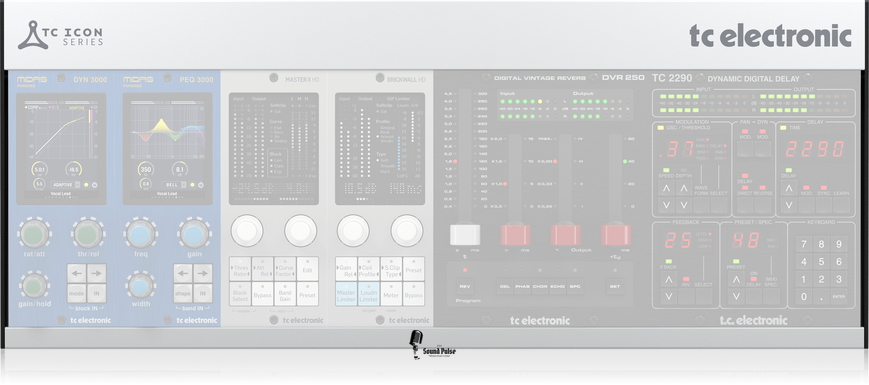Click the Block Select button on the Master X HD

(240, 294)
